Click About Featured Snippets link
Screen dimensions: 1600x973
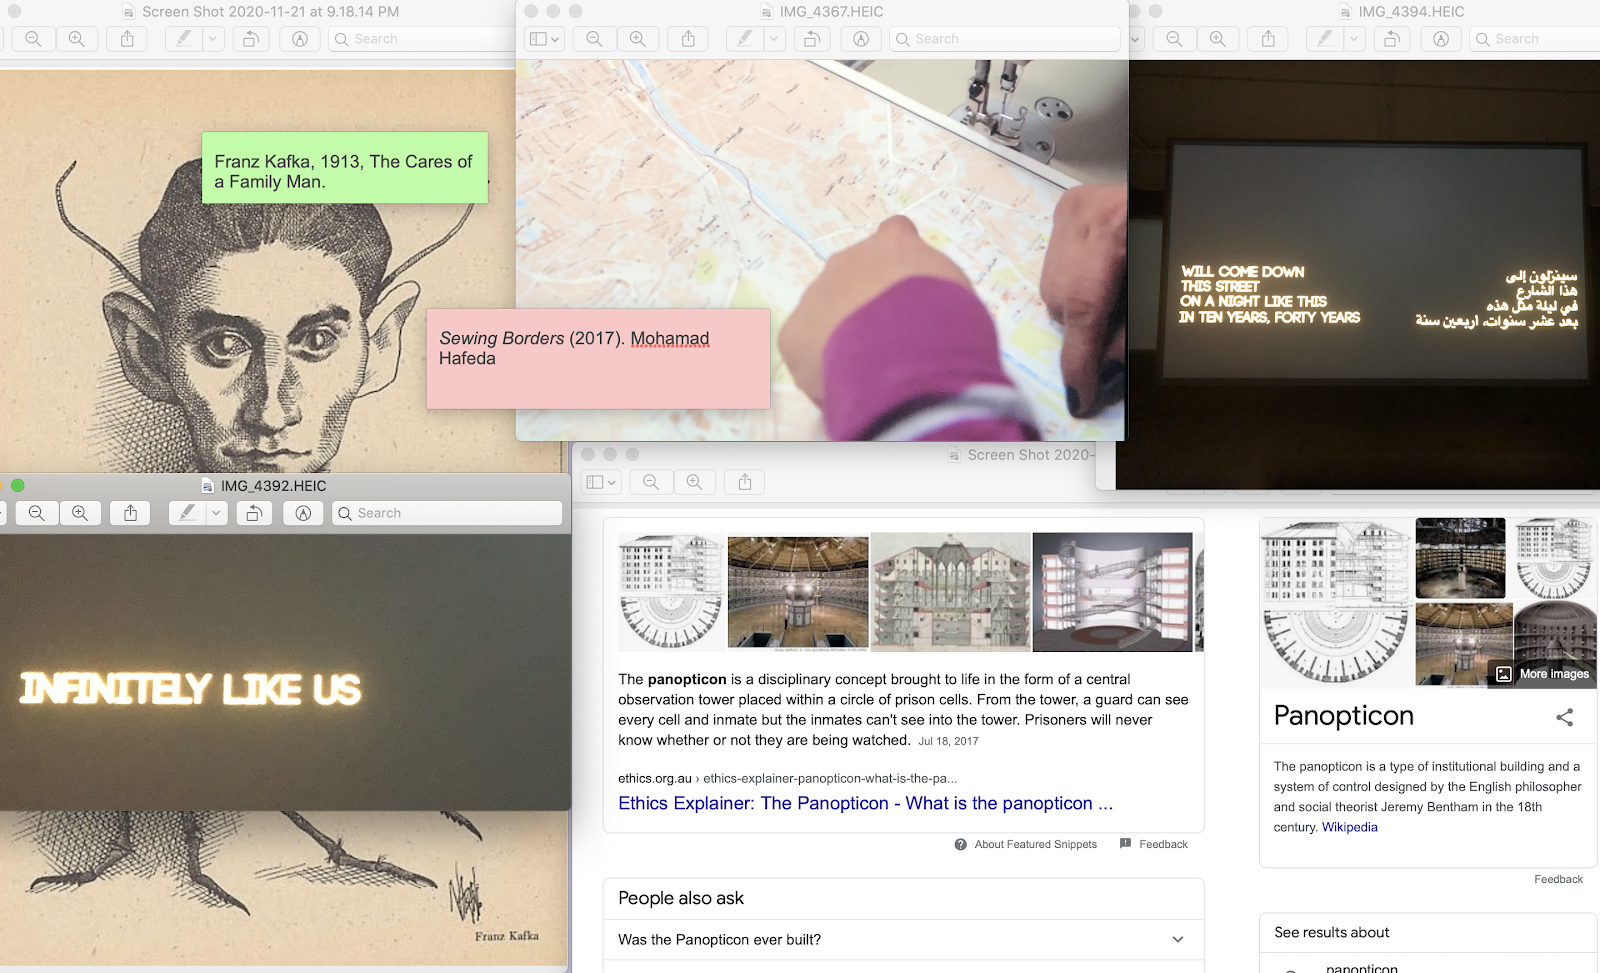pyautogui.click(x=1026, y=844)
